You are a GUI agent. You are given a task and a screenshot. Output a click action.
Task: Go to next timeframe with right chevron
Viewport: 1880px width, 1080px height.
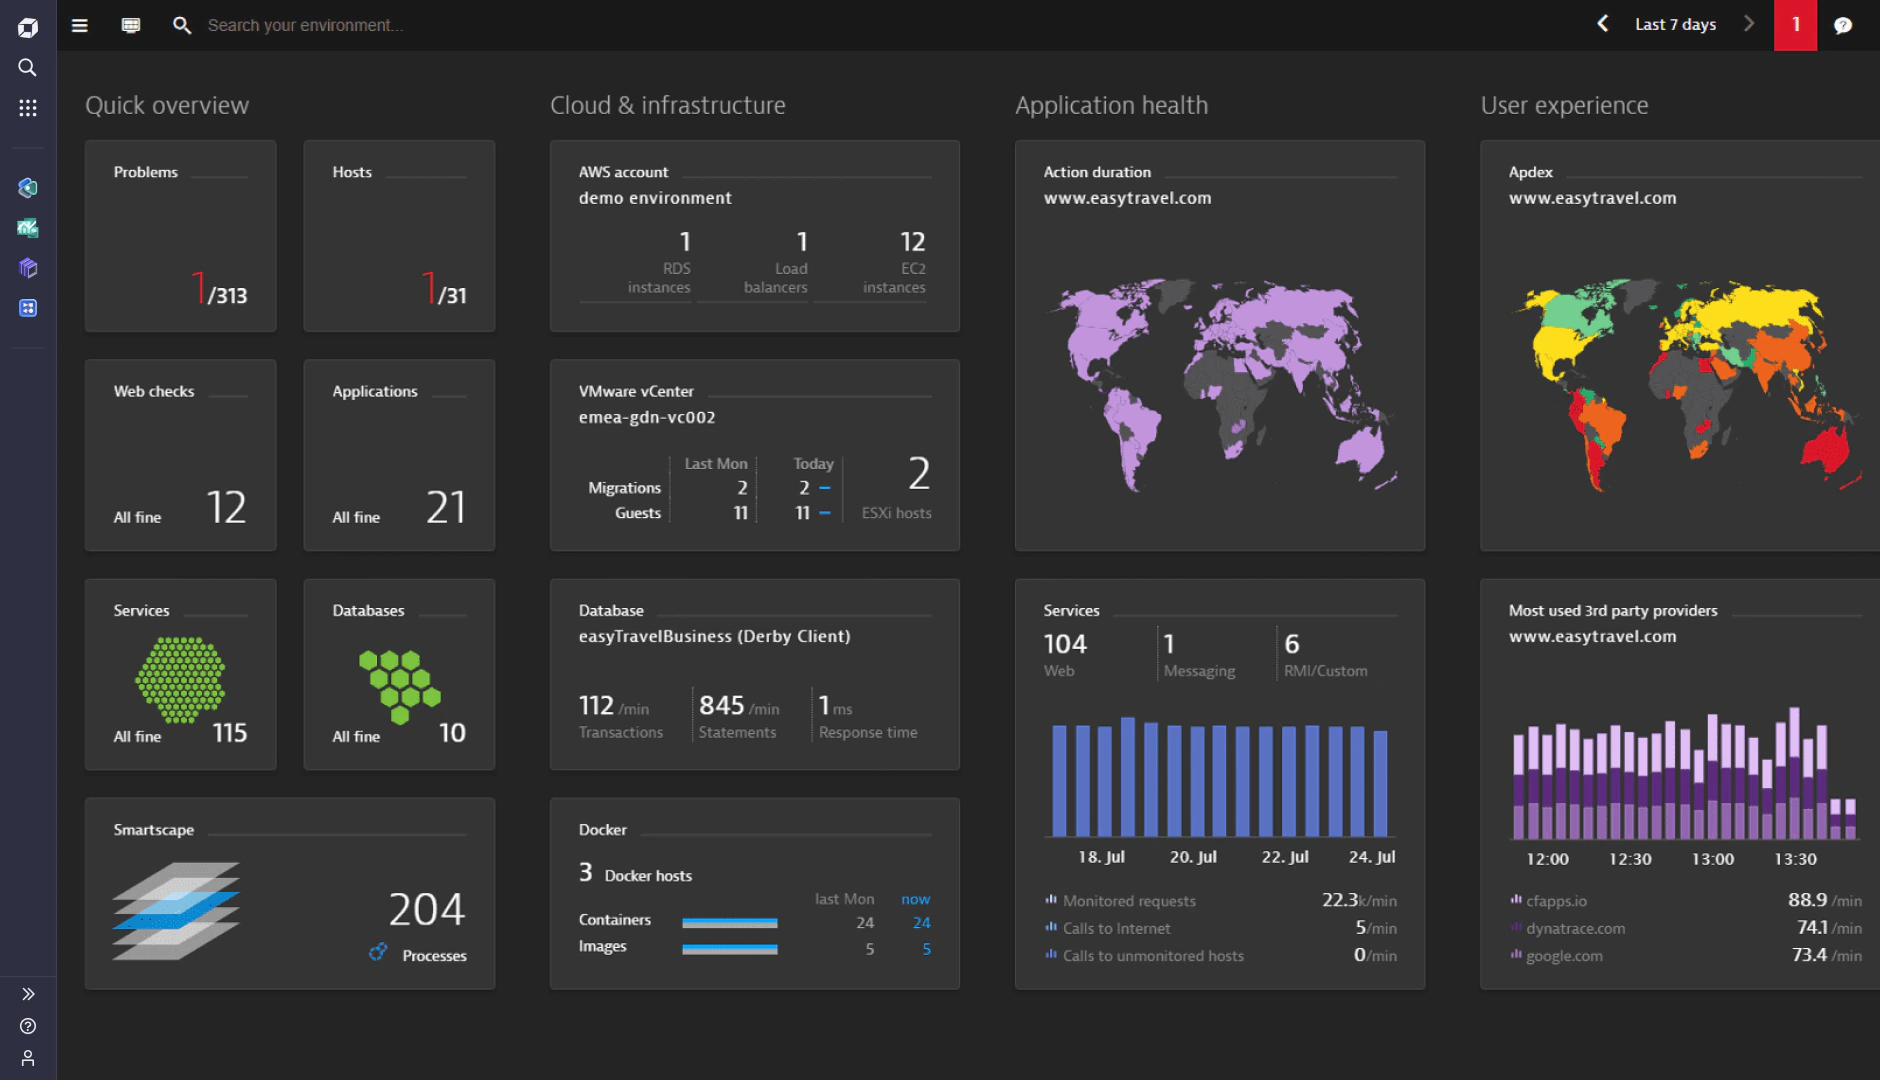click(1749, 24)
